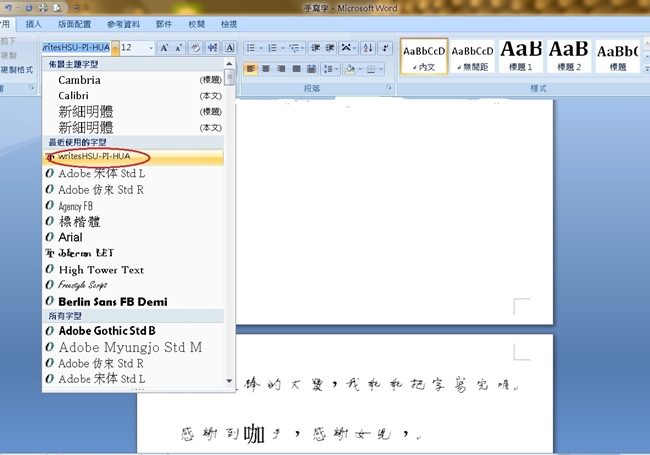Image resolution: width=650 pixels, height=455 pixels.
Task: Select 標楷體 font in list
Action: click(x=133, y=222)
